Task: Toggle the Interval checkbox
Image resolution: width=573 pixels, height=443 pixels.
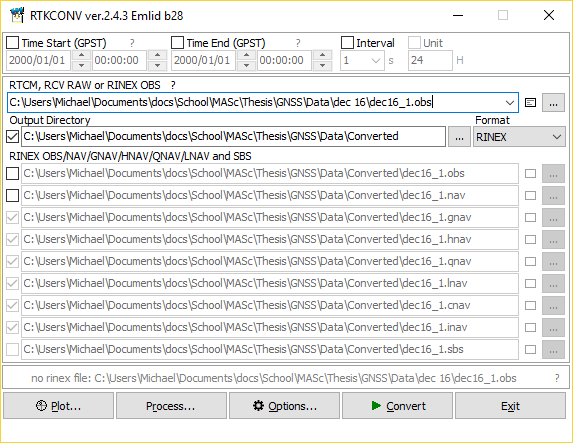Action: tap(347, 43)
